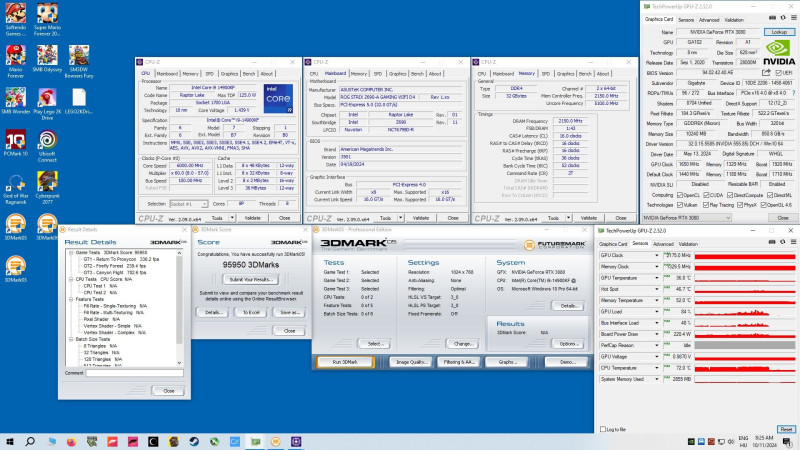Click Reset button in GPU-Z Sensors
Viewport: 800px width, 450px height.
coord(786,429)
